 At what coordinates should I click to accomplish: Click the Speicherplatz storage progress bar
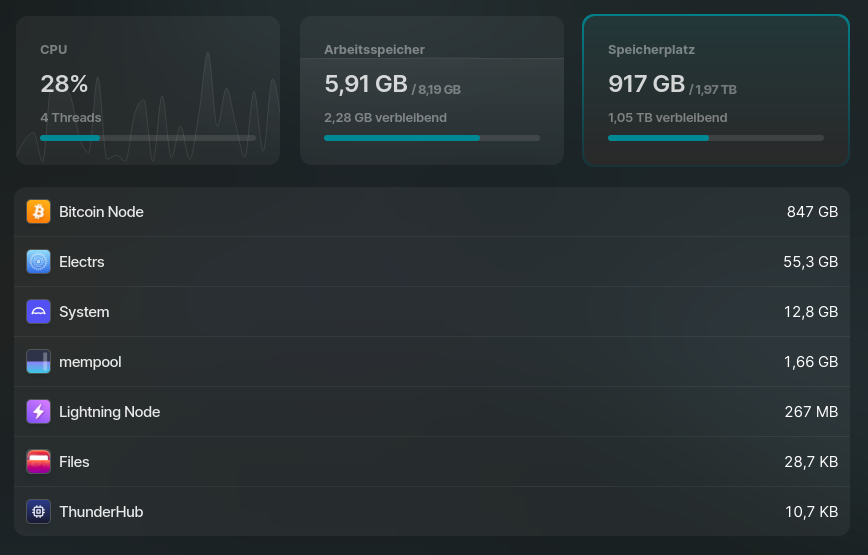[x=715, y=138]
